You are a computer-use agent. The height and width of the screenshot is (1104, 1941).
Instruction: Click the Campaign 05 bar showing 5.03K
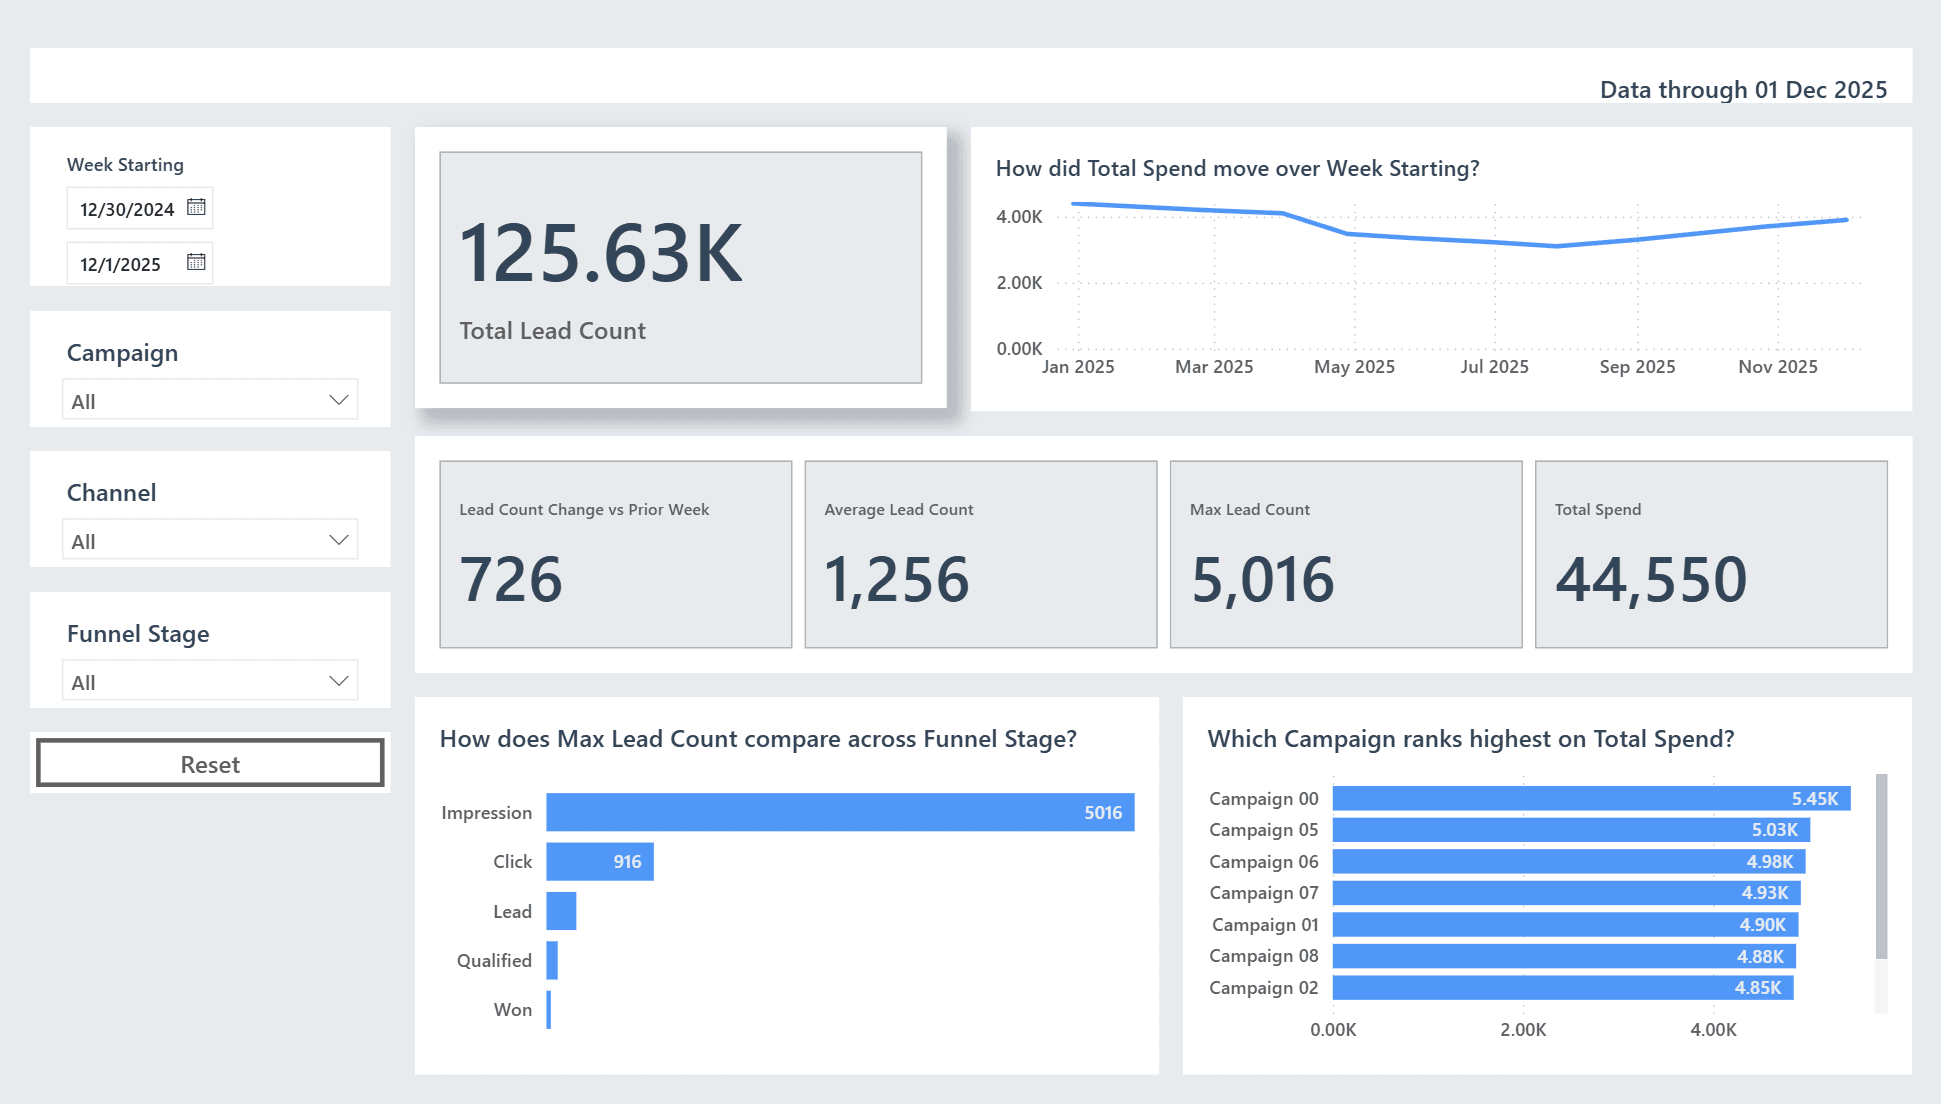tap(1572, 829)
